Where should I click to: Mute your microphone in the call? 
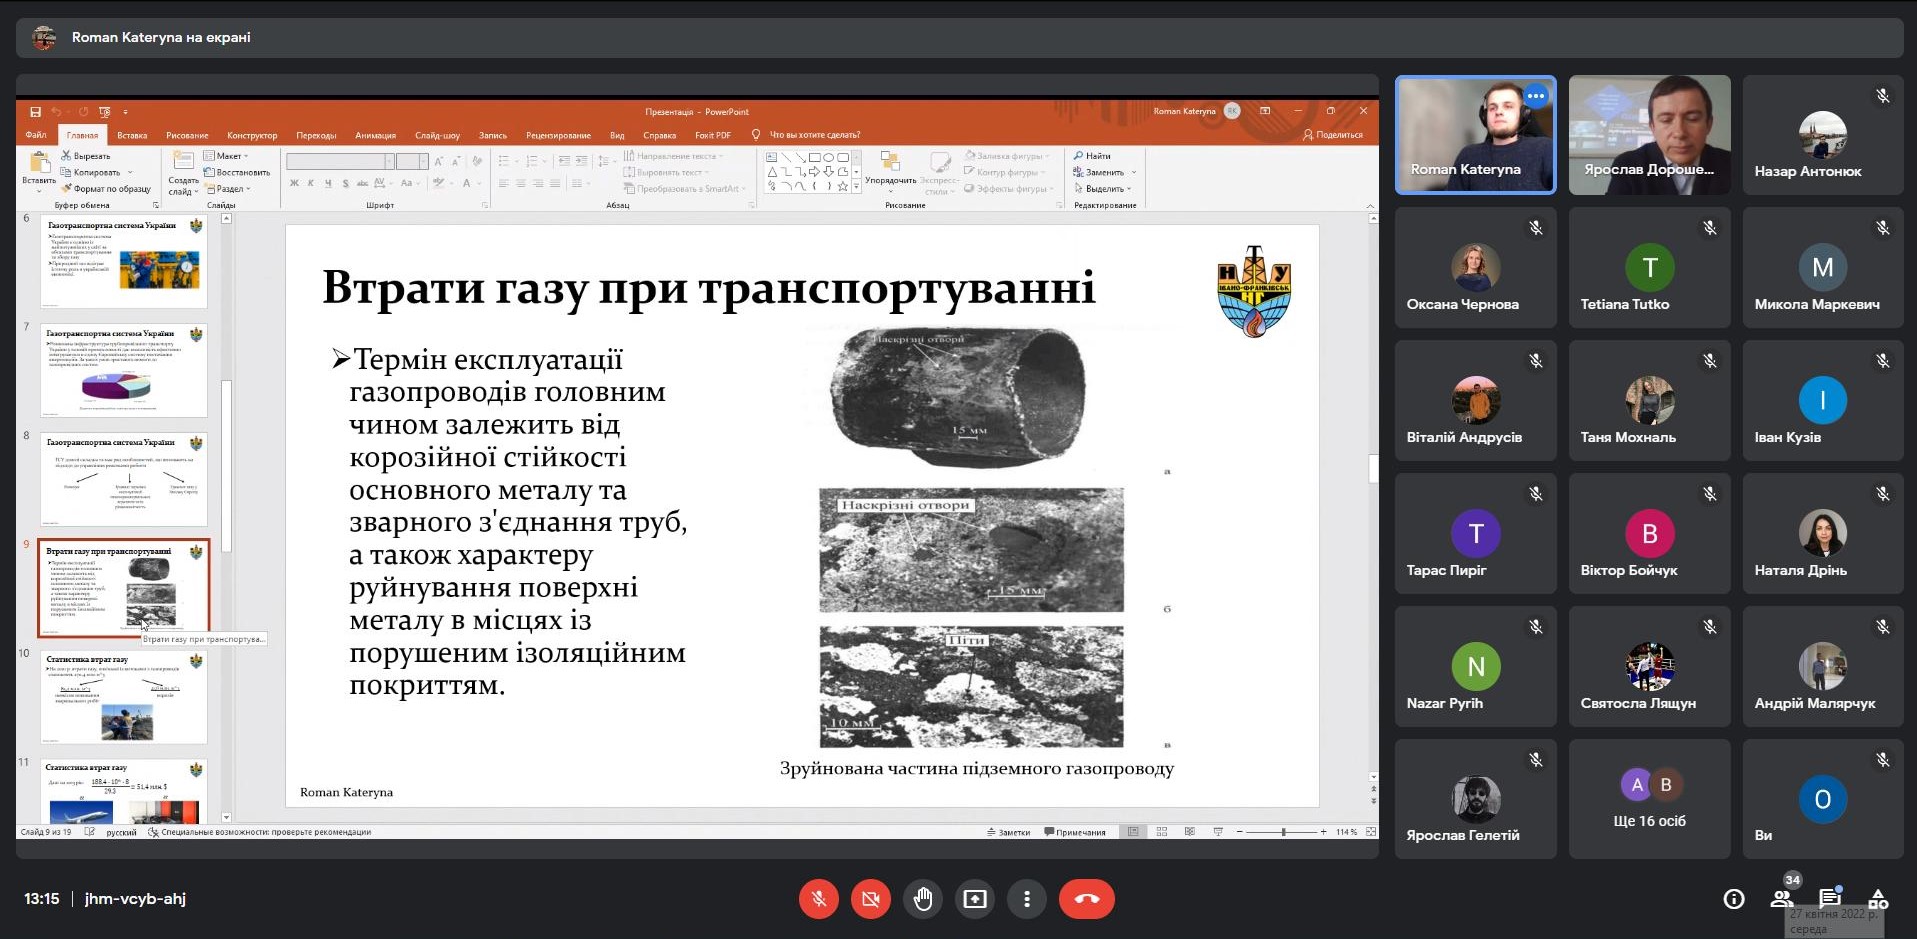point(819,899)
